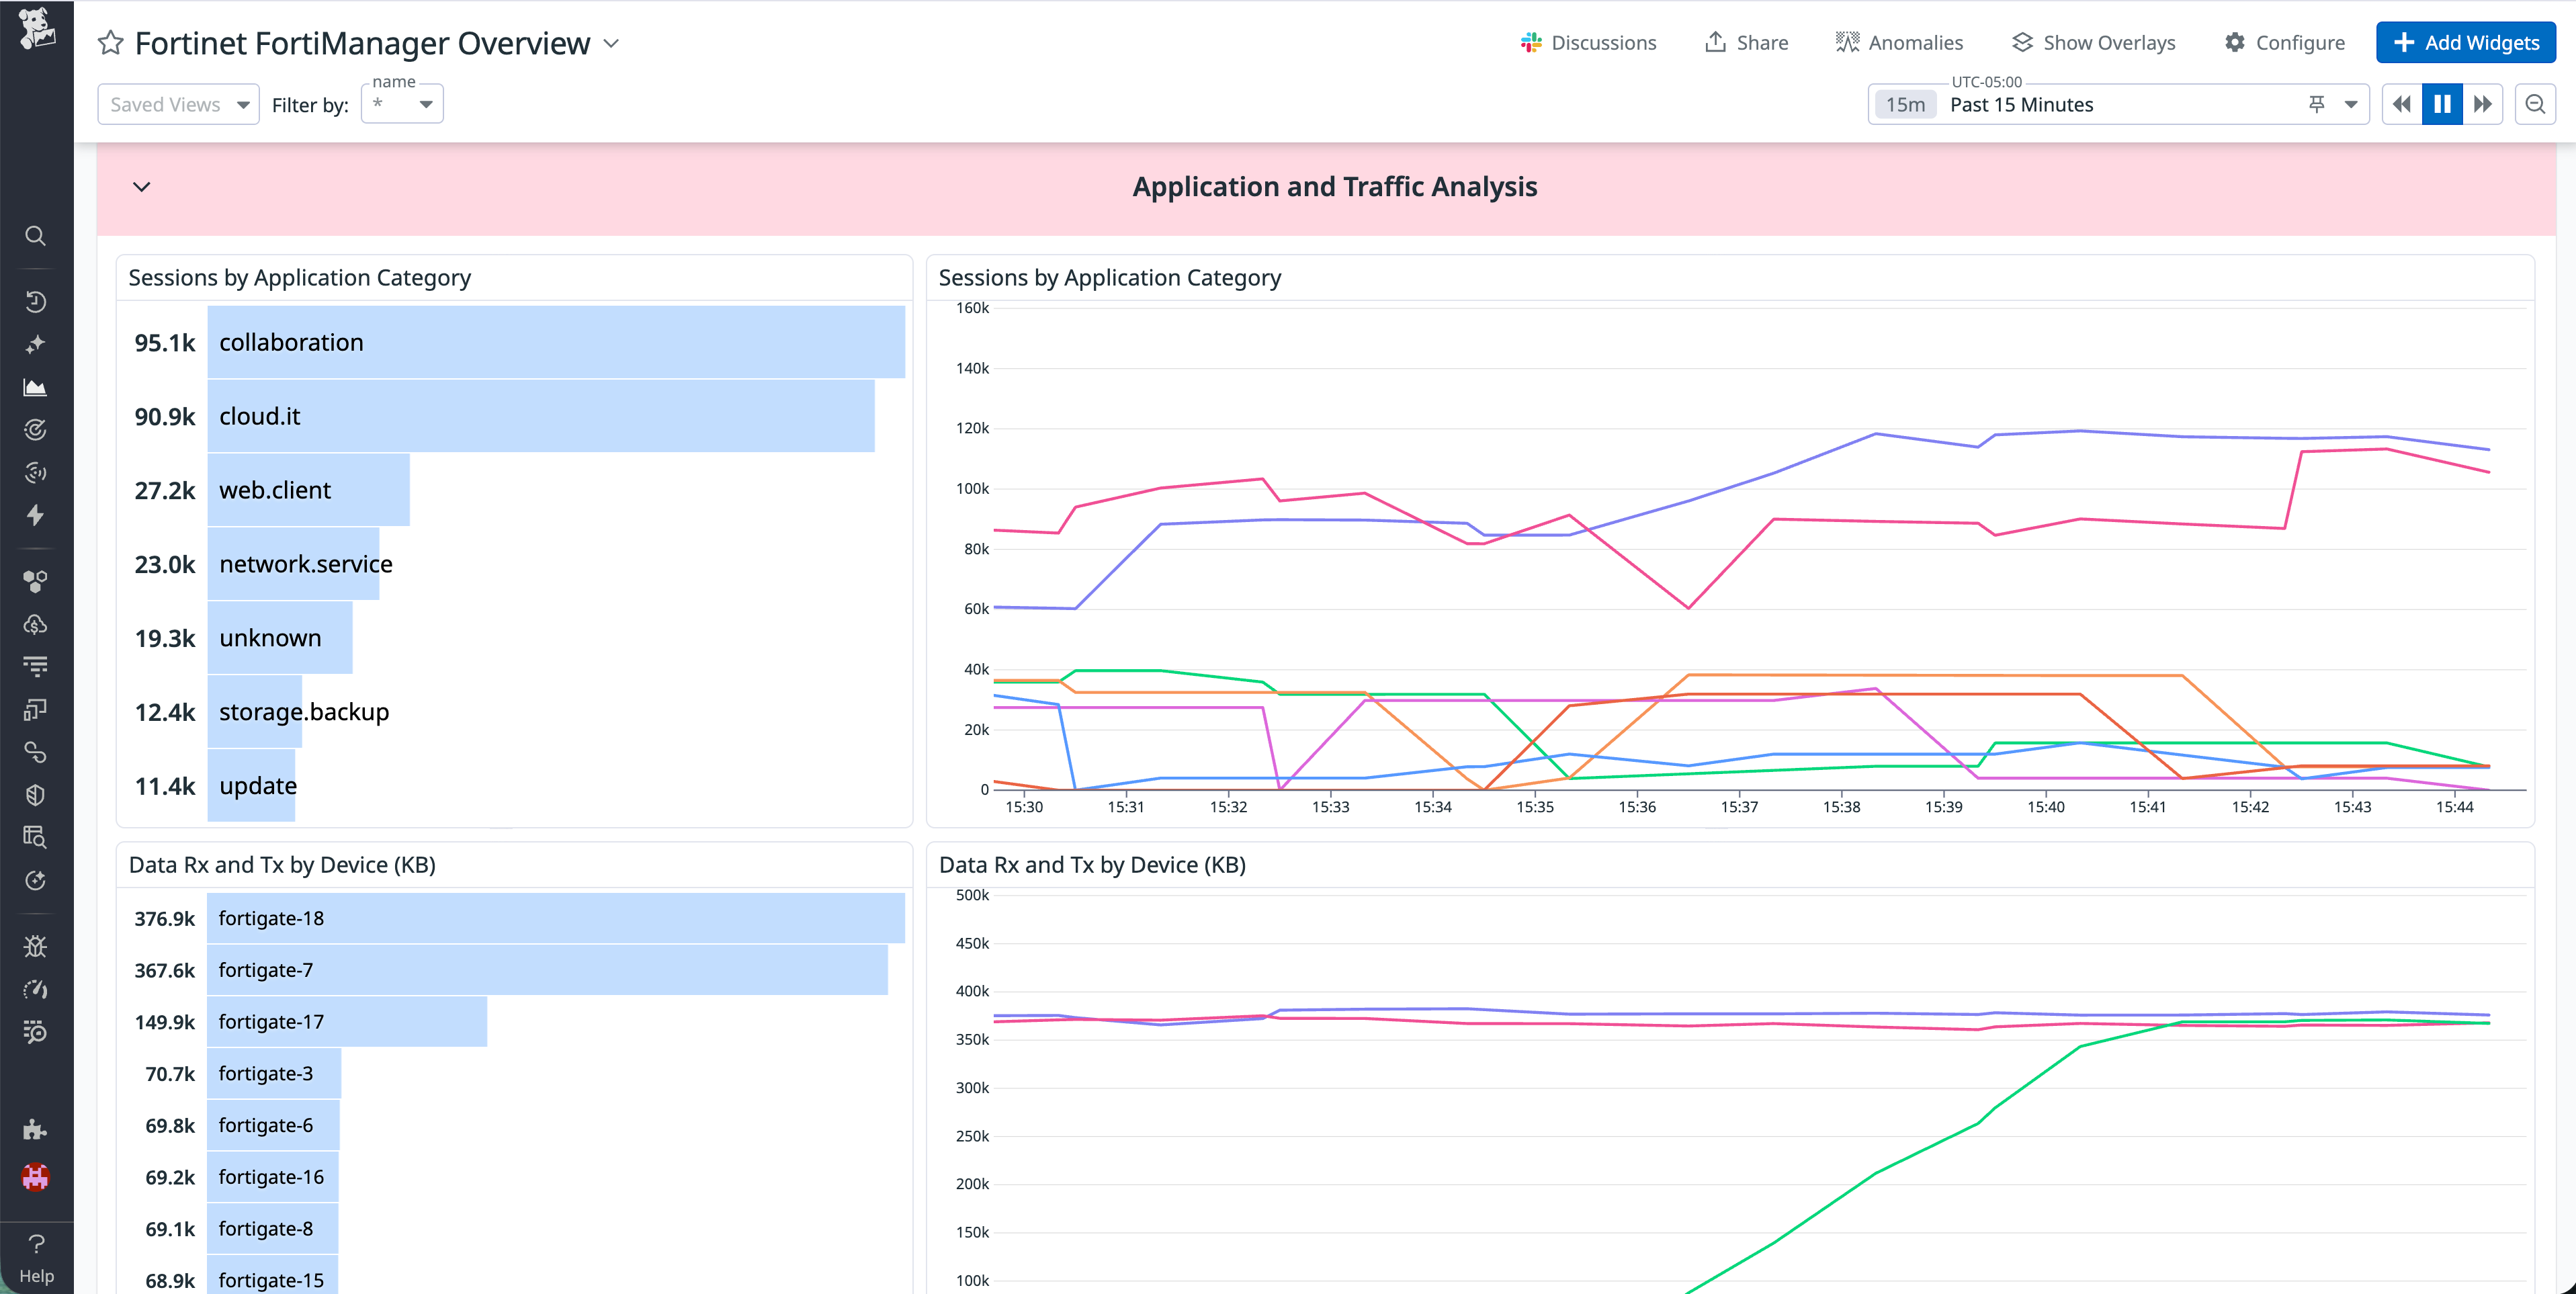
Task: Collapse the Application and Traffic Analysis section
Action: [141, 187]
